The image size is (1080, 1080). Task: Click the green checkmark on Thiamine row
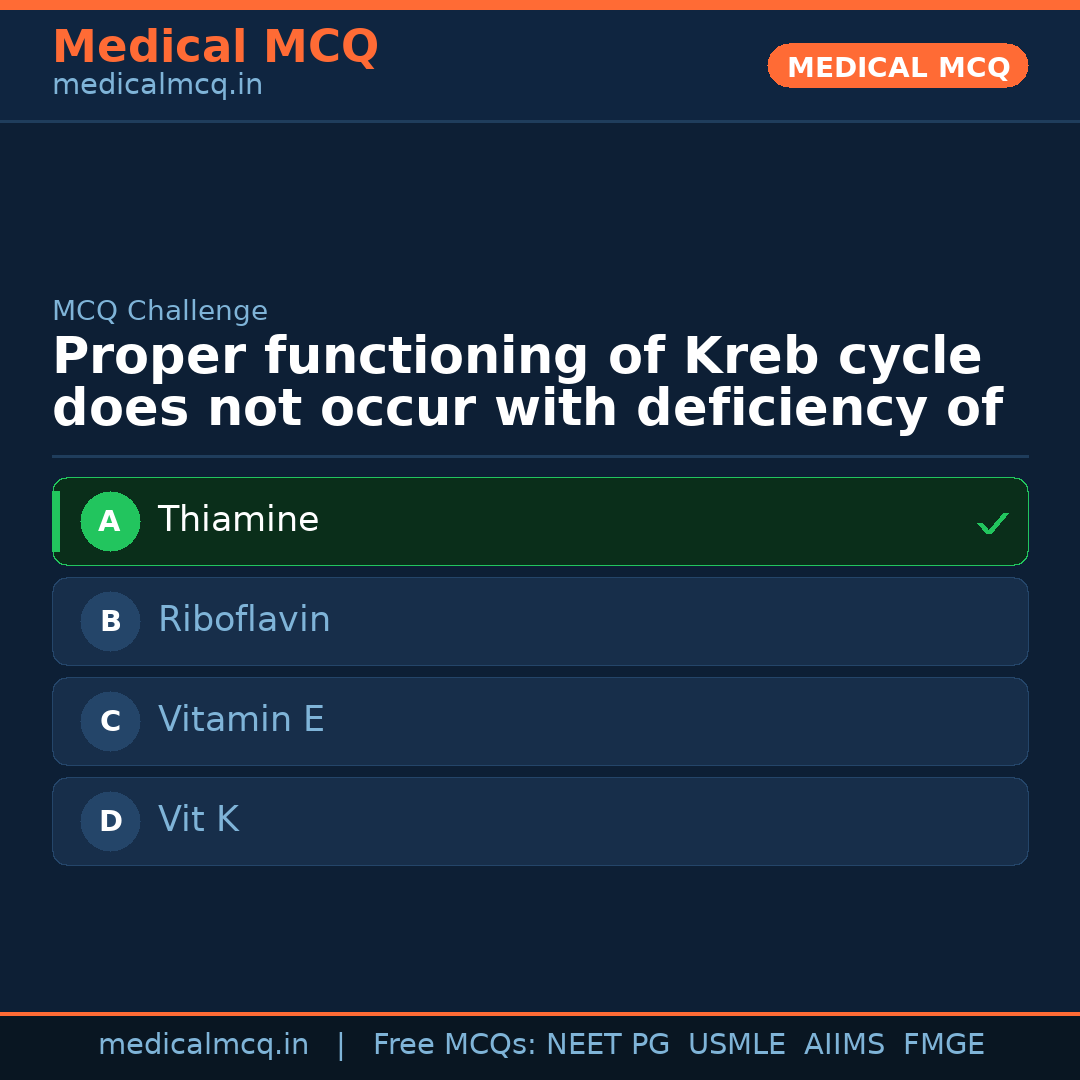tap(992, 523)
